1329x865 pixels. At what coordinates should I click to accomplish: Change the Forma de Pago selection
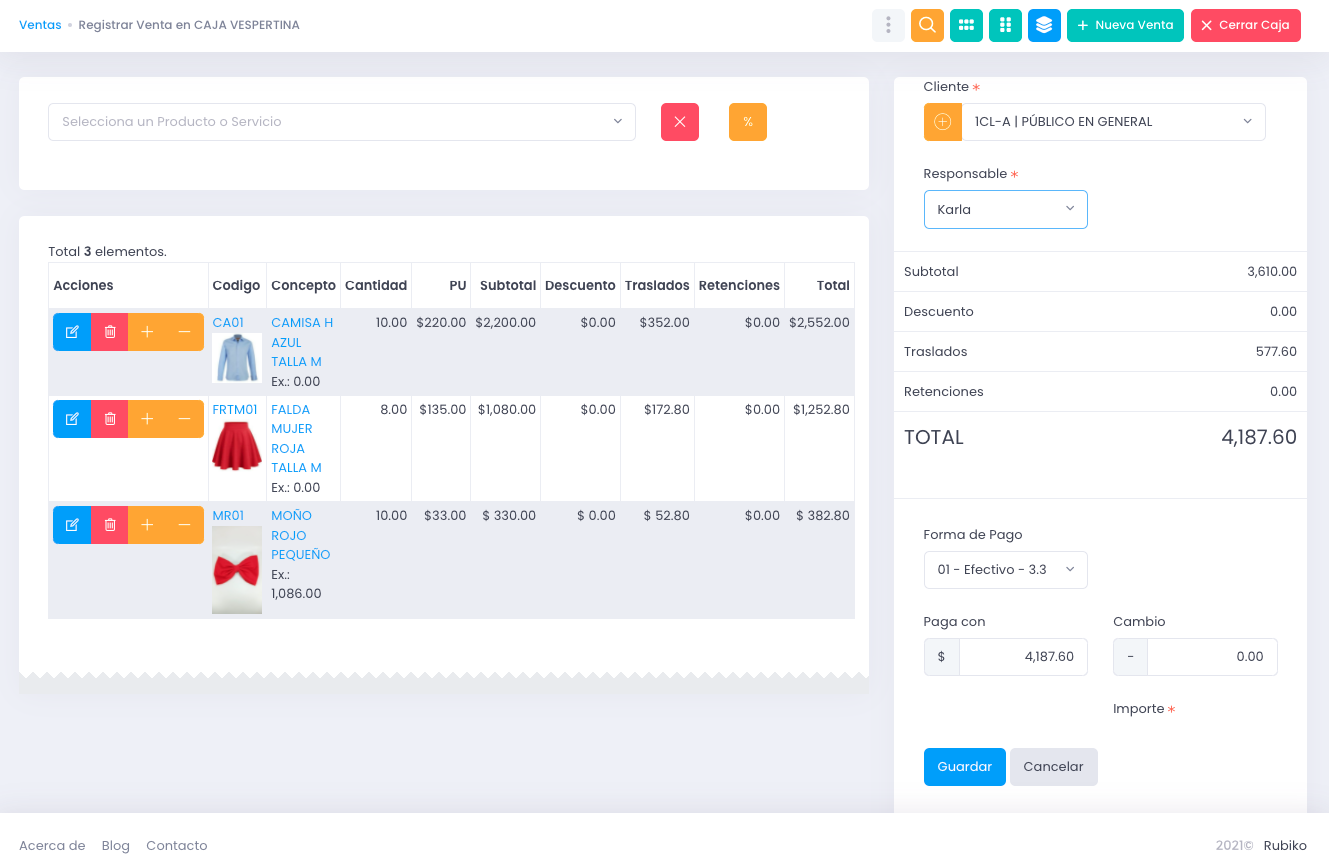pos(1005,569)
